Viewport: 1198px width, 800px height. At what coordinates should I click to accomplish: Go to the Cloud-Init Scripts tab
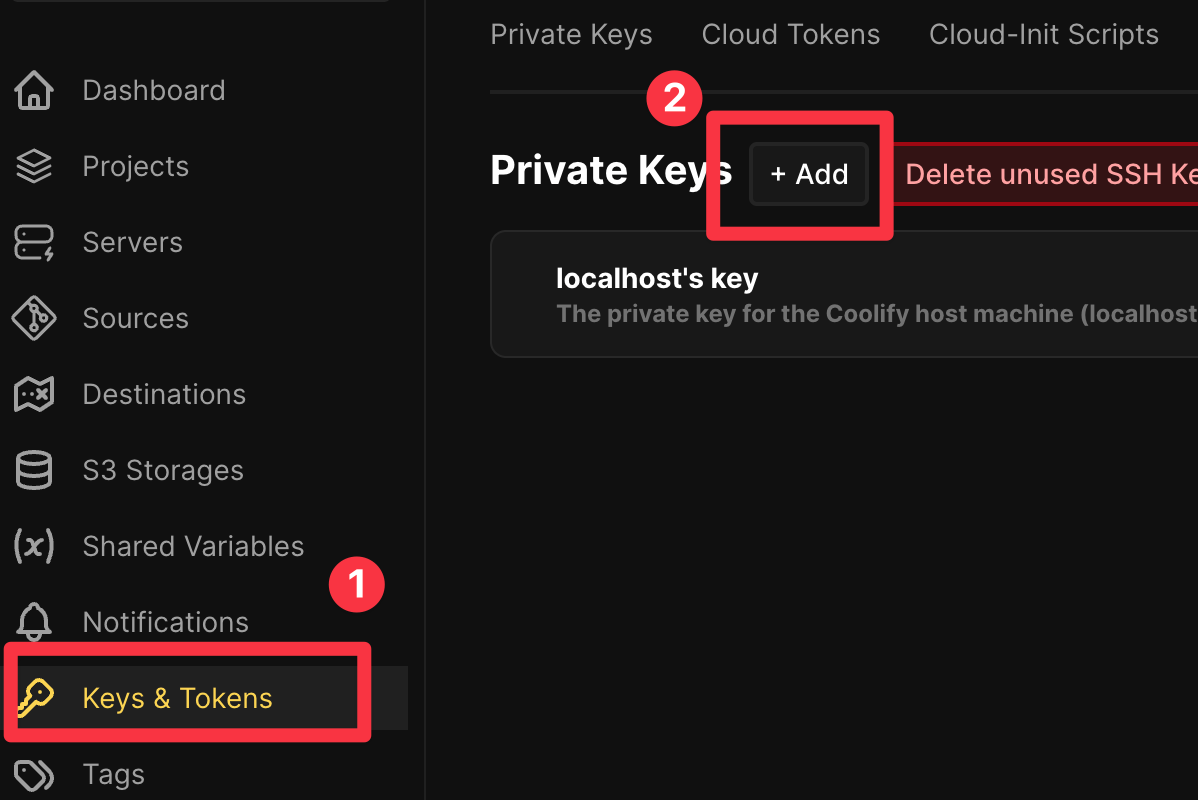(x=1043, y=35)
